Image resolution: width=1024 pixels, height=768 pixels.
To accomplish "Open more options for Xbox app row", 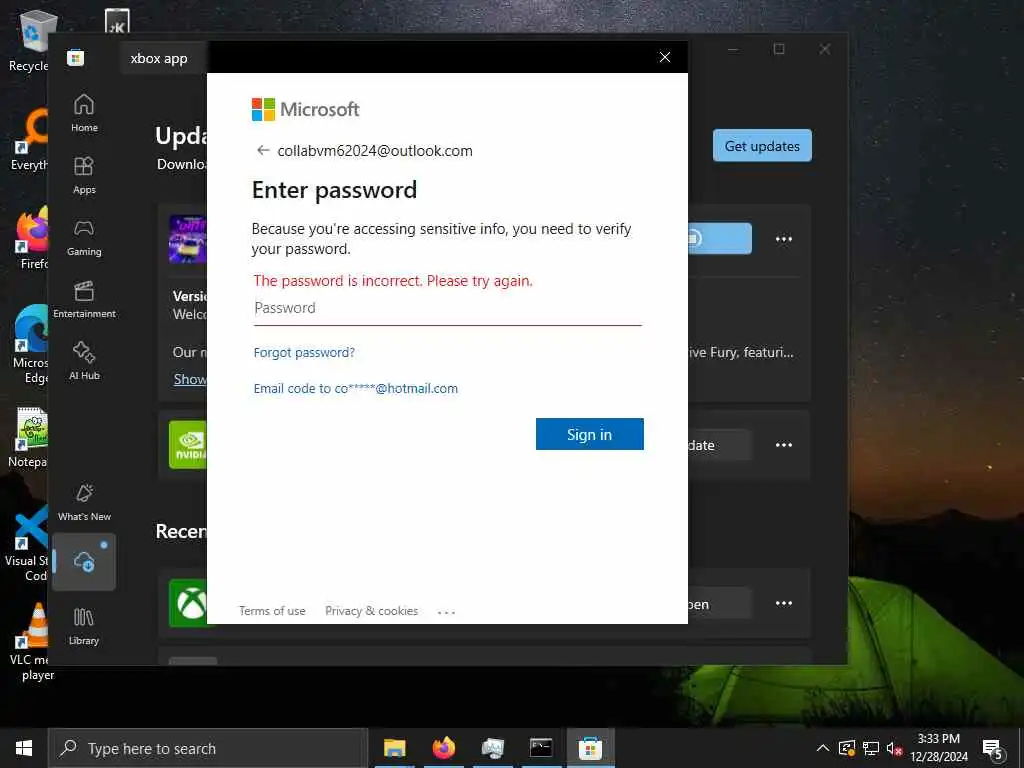I will (x=784, y=603).
